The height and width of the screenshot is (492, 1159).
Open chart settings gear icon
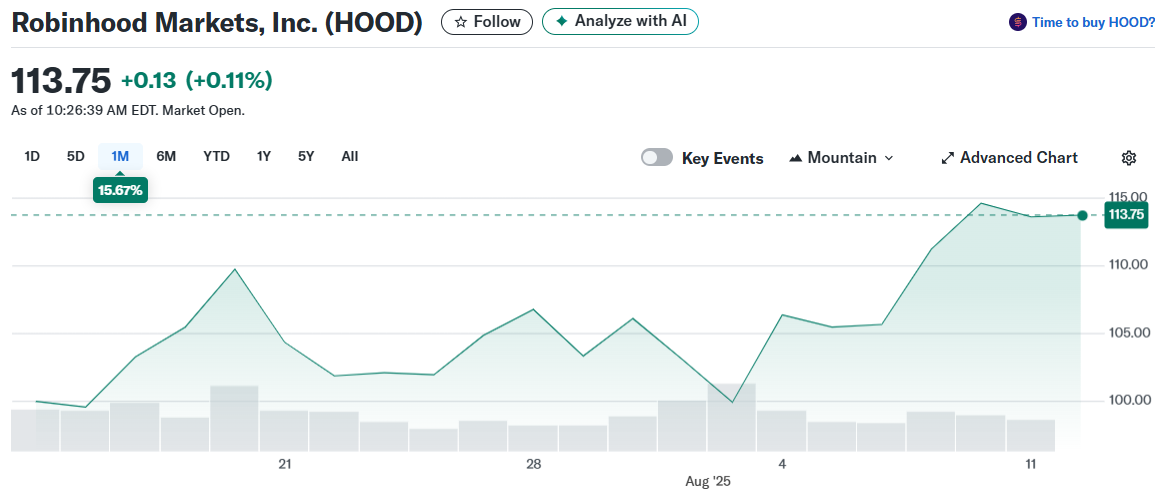(x=1128, y=157)
